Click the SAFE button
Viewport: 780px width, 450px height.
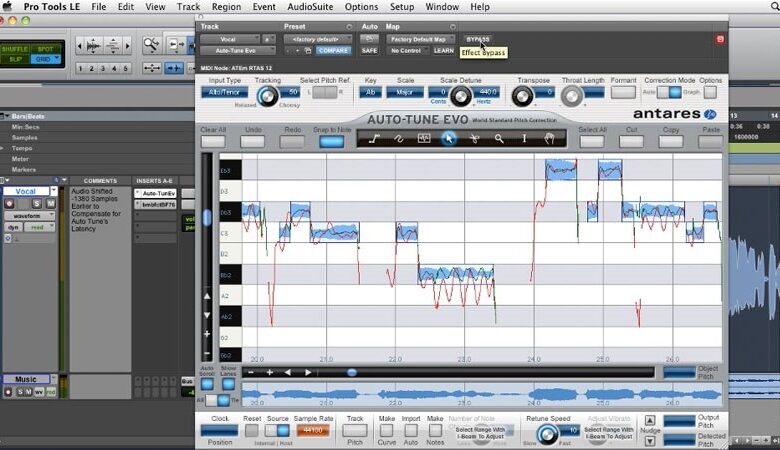[369, 51]
